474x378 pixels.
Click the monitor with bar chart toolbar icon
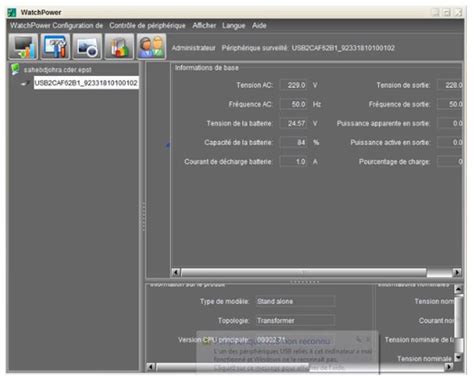click(x=23, y=47)
